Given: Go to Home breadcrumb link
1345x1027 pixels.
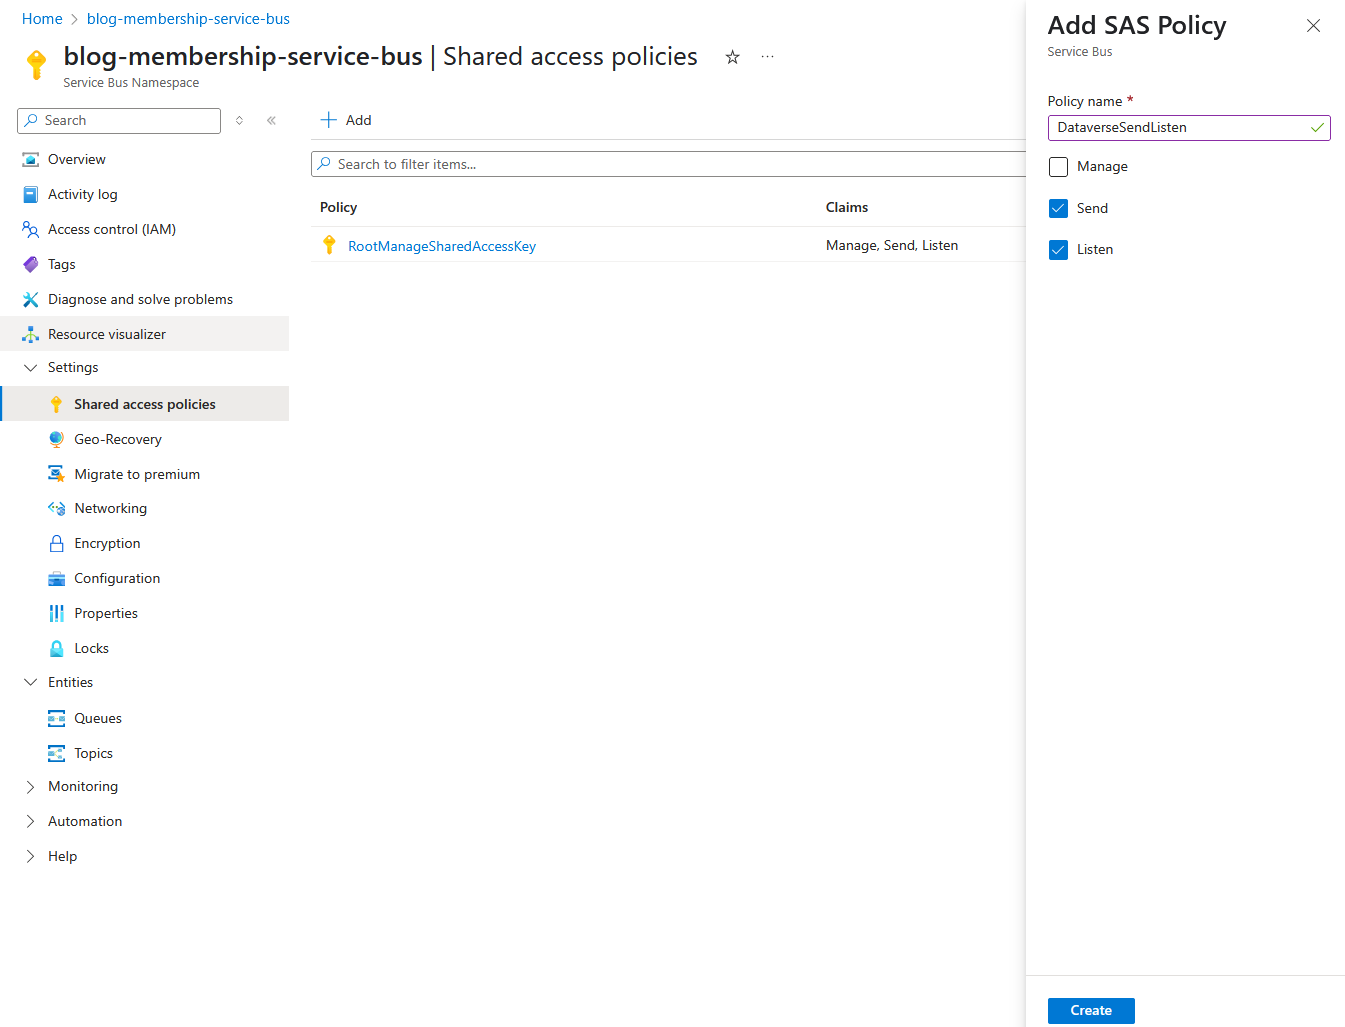Looking at the screenshot, I should 42,19.
